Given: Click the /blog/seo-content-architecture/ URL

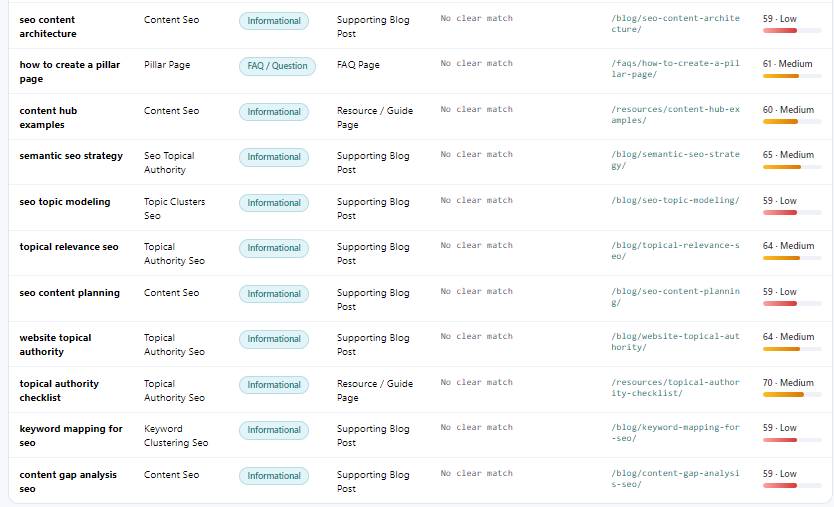Looking at the screenshot, I should coord(675,23).
